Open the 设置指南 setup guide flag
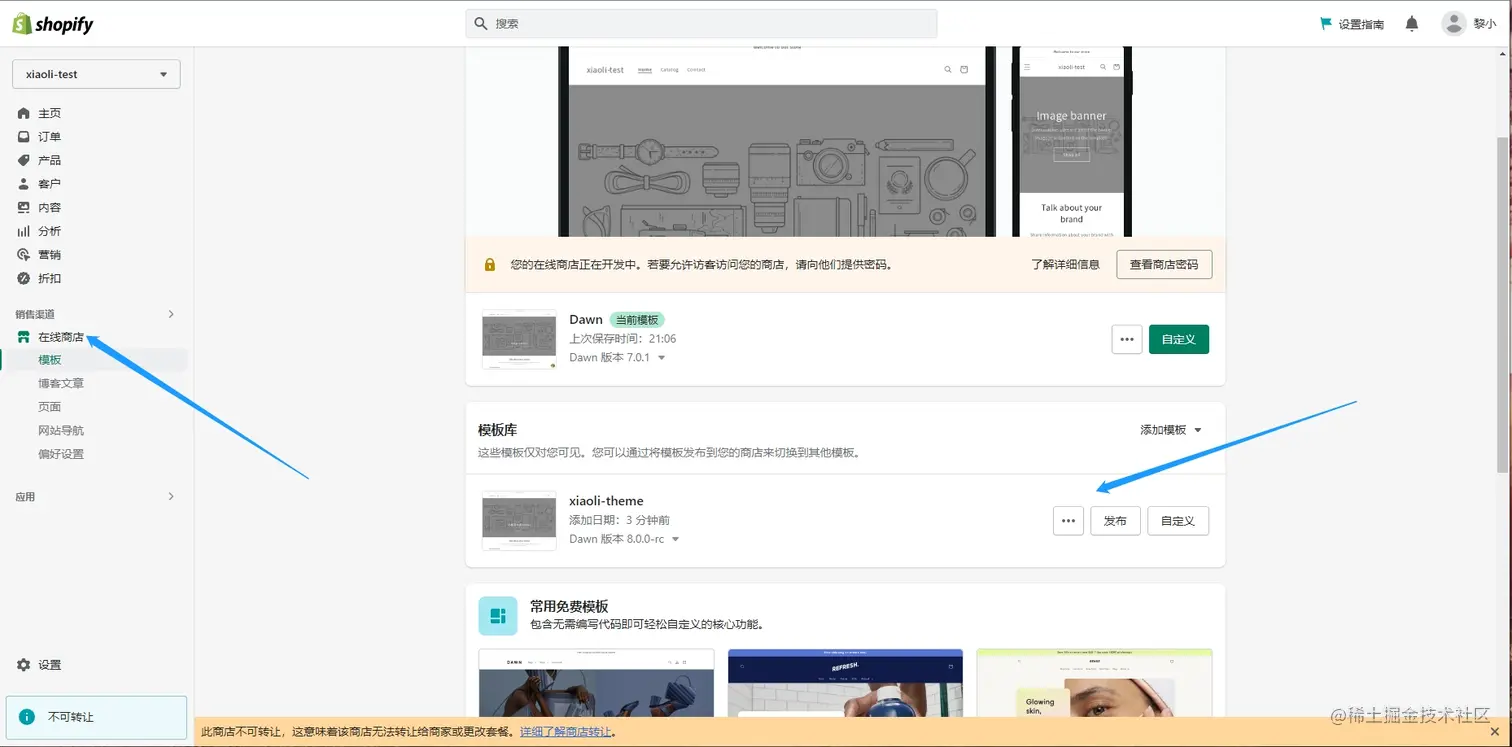The width and height of the screenshot is (1512, 747). (x=1352, y=23)
